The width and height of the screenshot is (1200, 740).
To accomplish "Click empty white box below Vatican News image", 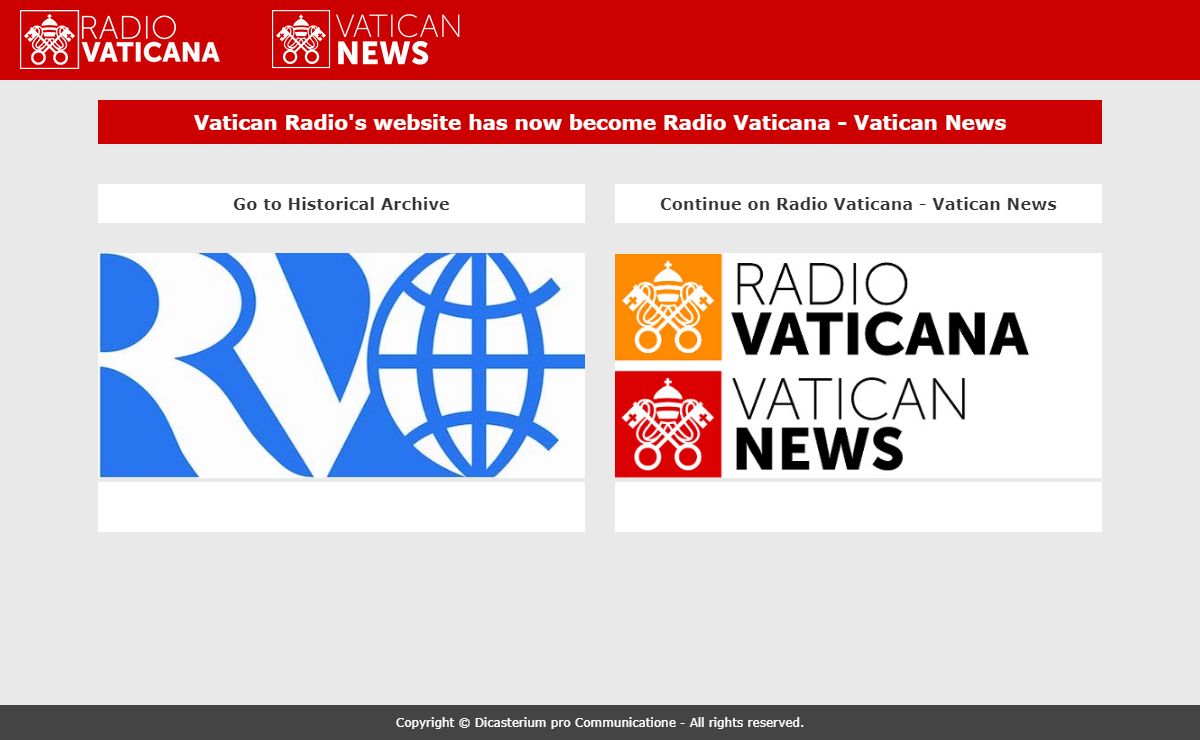I will 858,507.
